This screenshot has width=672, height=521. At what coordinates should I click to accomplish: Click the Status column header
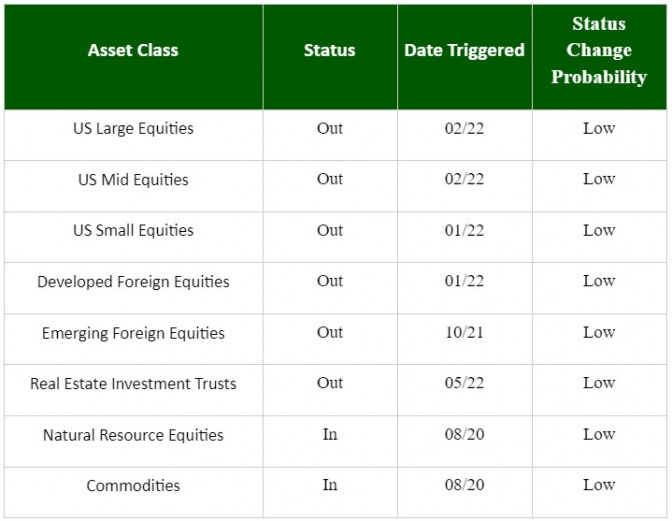tap(330, 51)
